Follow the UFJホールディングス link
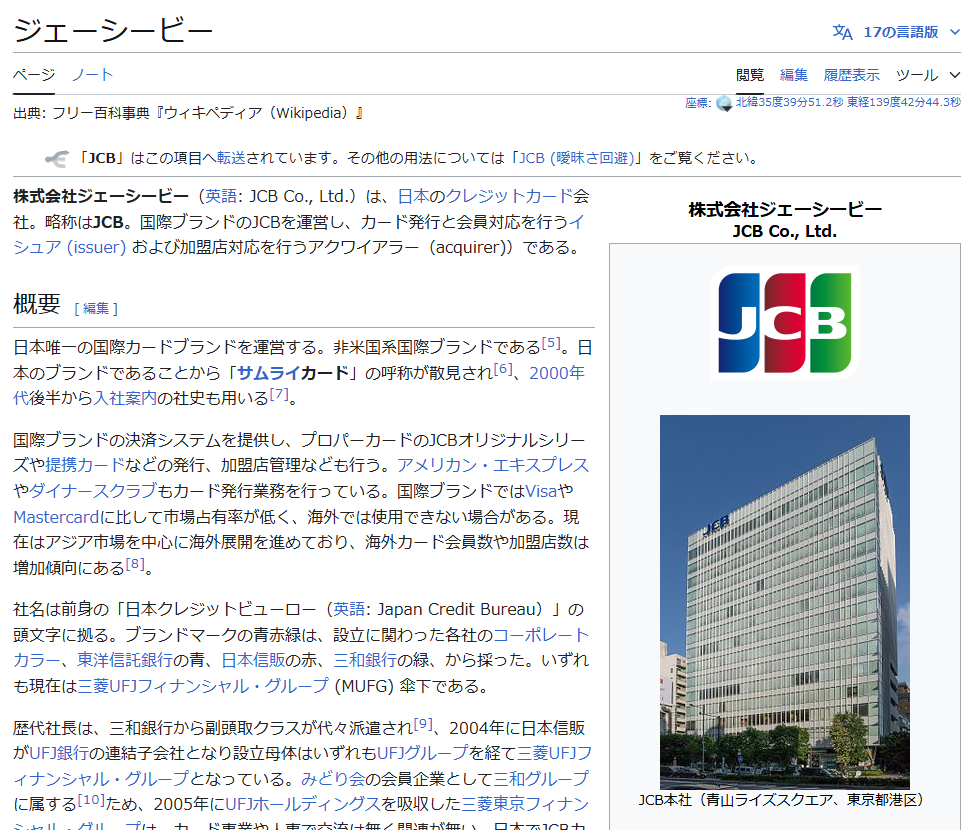Image resolution: width=967 pixels, height=831 pixels. pyautogui.click(x=303, y=804)
